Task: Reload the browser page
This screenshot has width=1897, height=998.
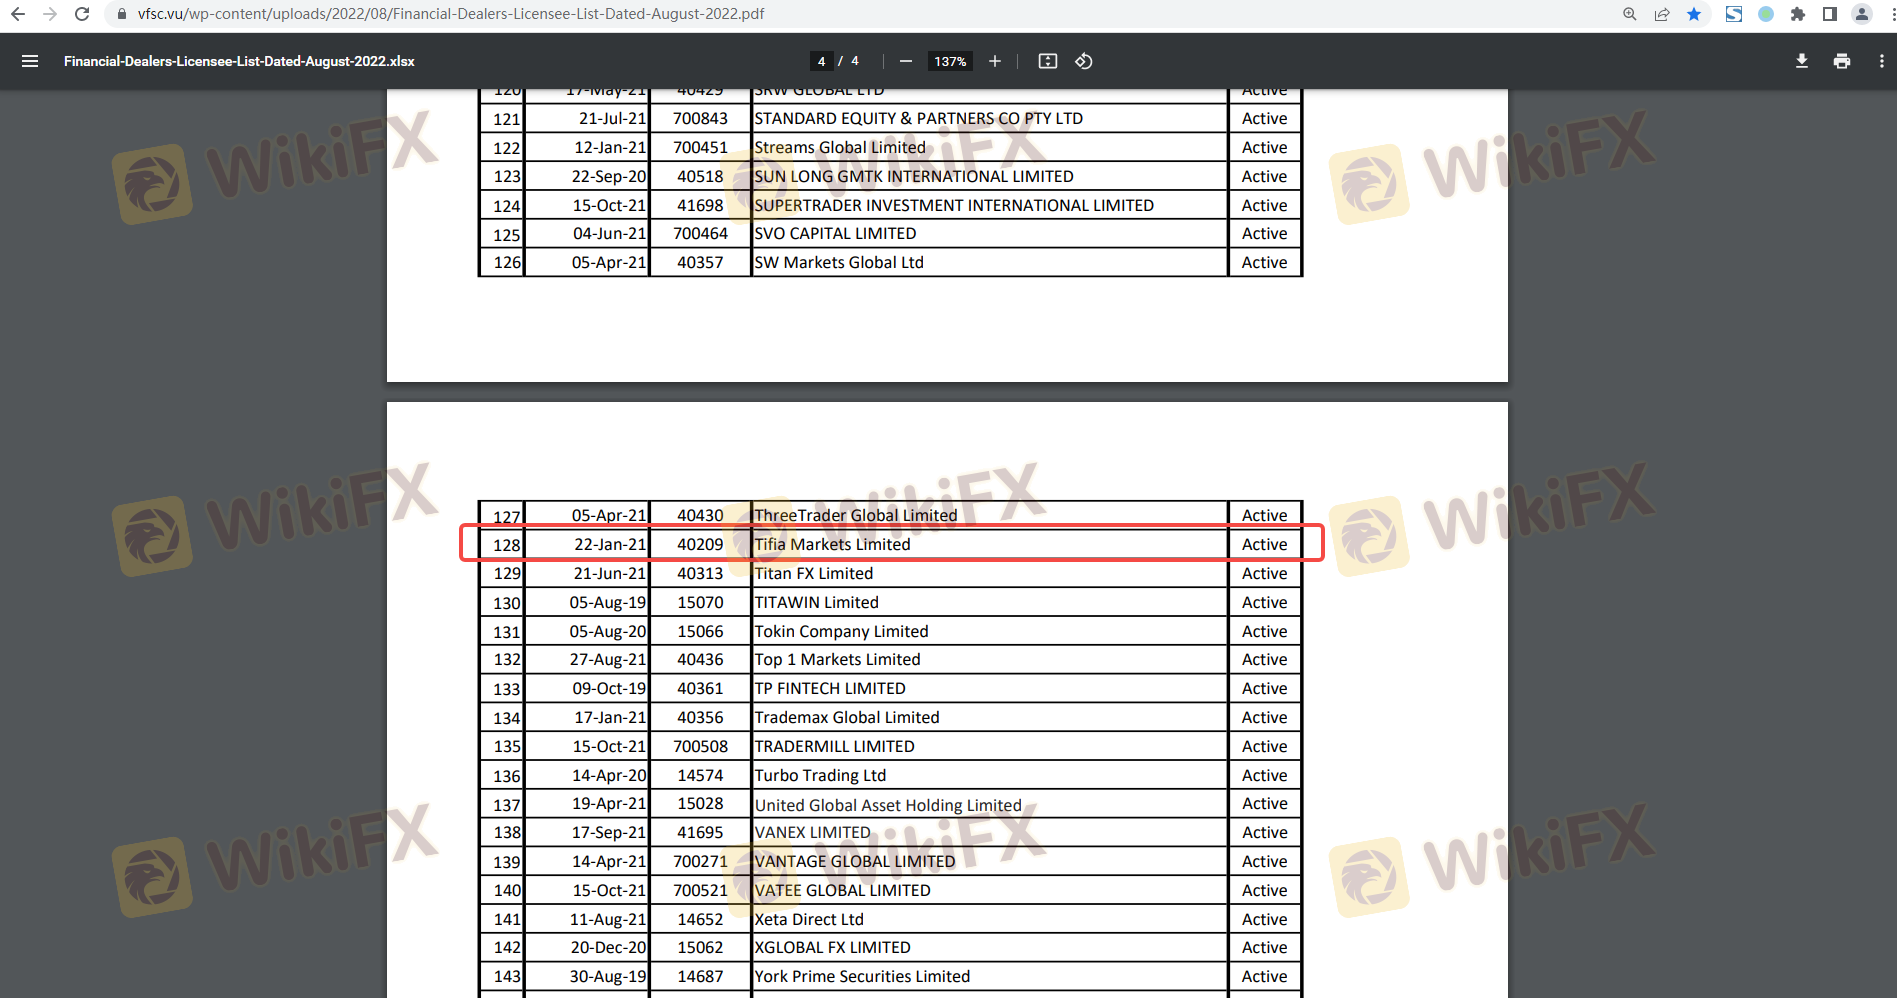Action: coord(82,14)
